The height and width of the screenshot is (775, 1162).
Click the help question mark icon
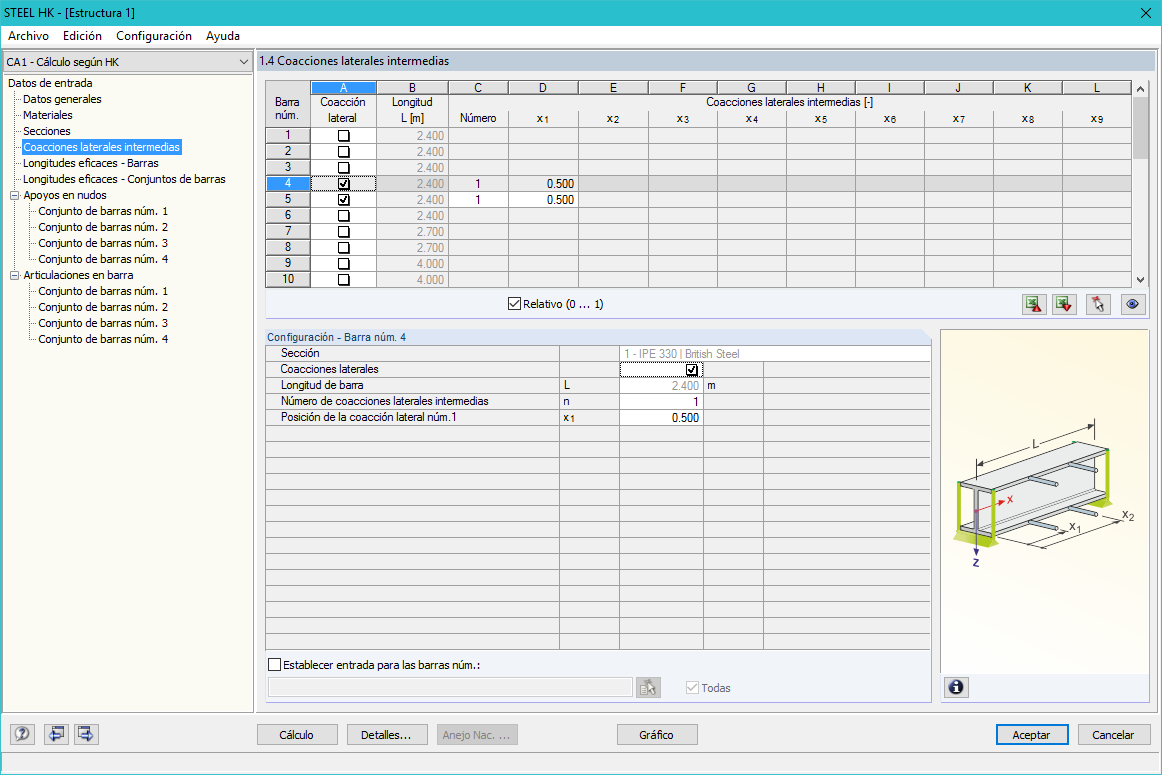coord(22,734)
